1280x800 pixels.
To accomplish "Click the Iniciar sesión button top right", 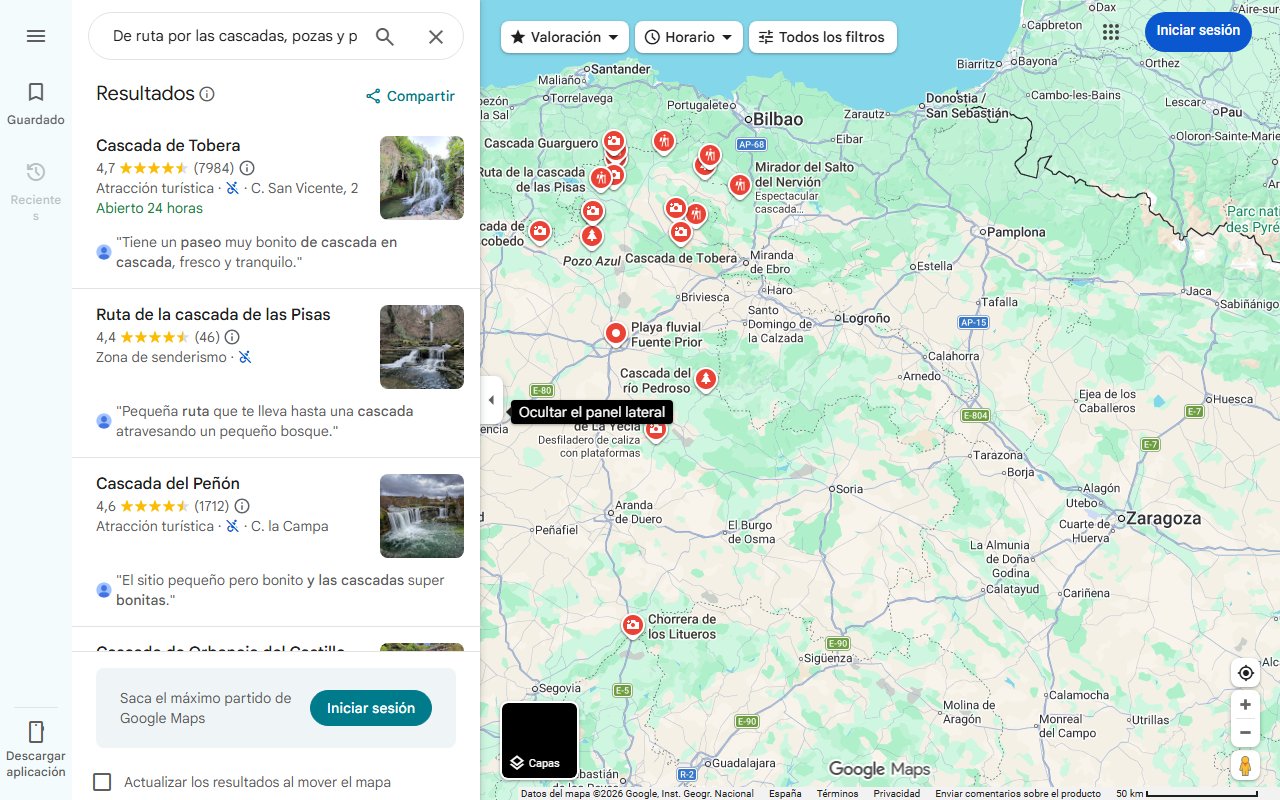I will point(1198,31).
